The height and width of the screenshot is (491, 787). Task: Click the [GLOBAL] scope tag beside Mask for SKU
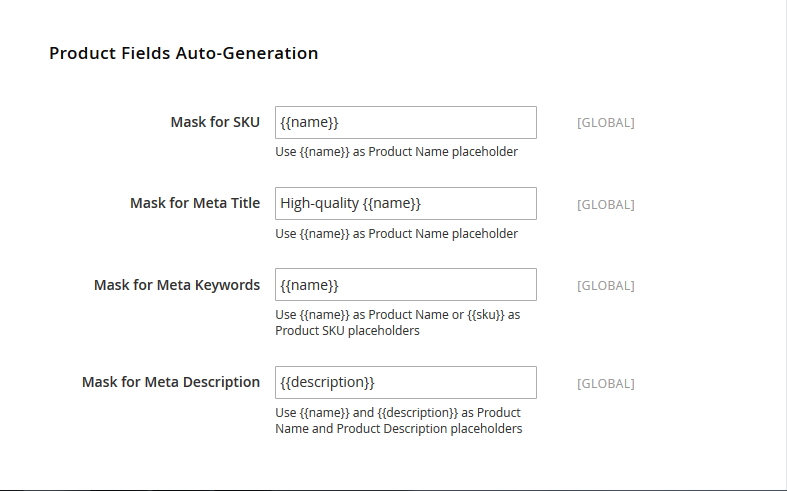(605, 122)
